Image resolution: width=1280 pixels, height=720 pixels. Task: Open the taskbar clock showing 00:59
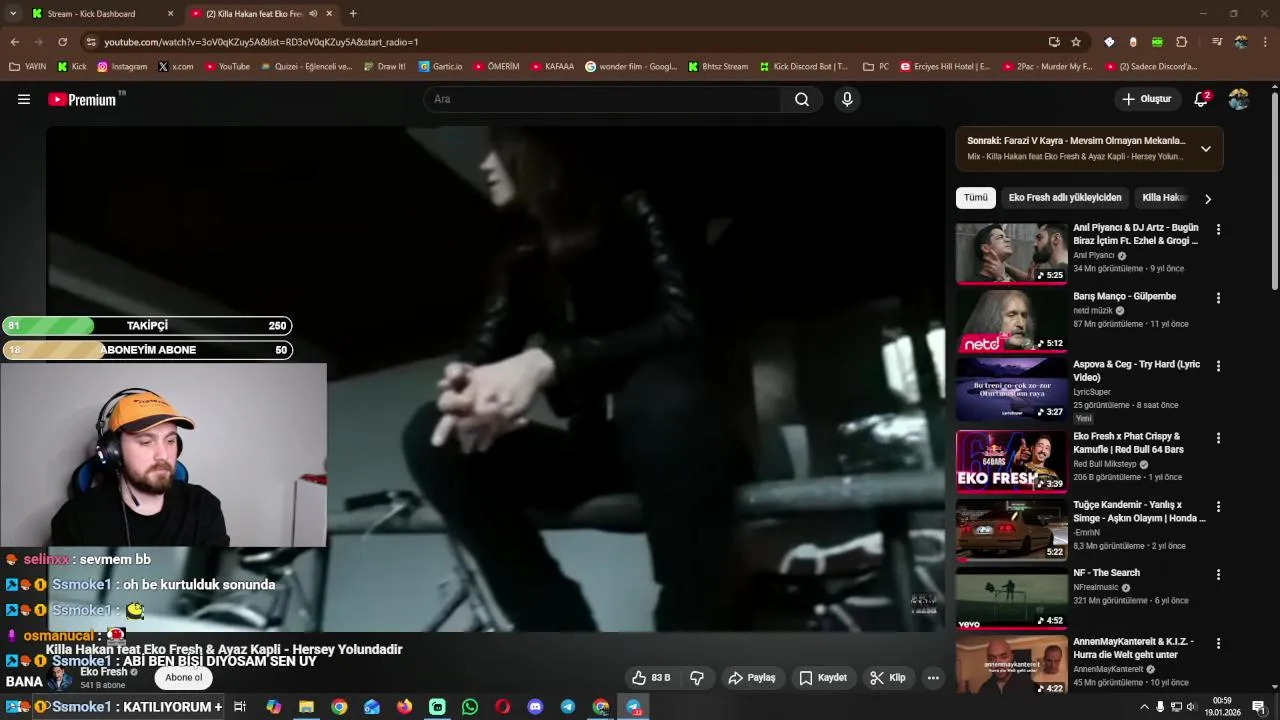click(x=1222, y=707)
